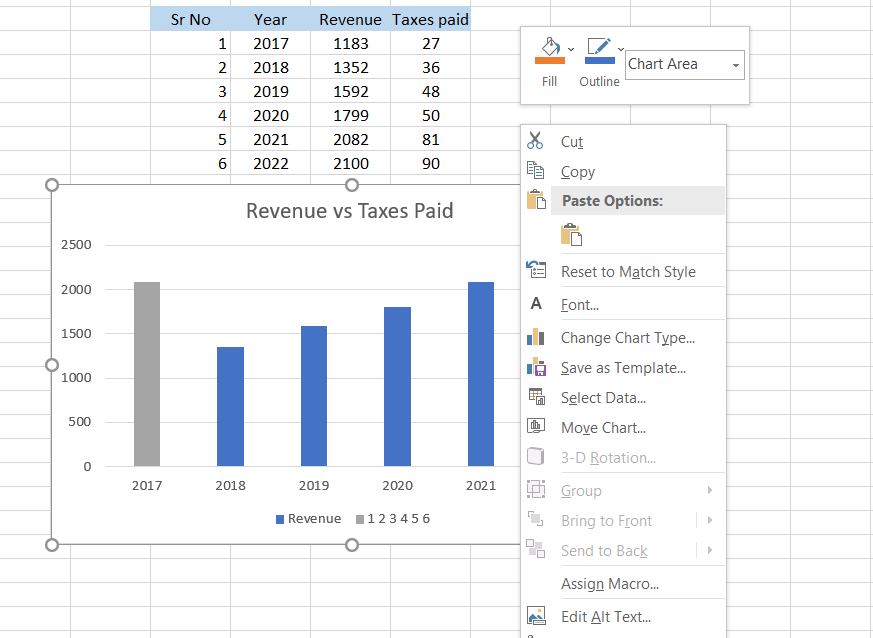This screenshot has width=873, height=638.
Task: Click the chart title Revenue vs Taxes Paid
Action: point(349,211)
